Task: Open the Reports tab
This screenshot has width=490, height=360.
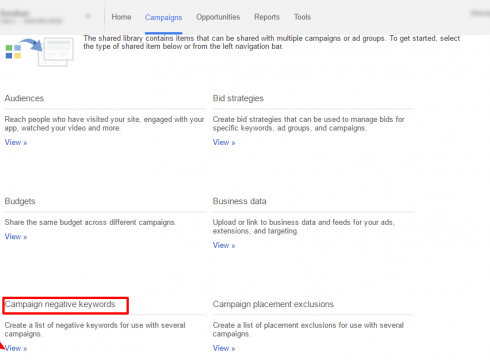Action: click(x=267, y=17)
